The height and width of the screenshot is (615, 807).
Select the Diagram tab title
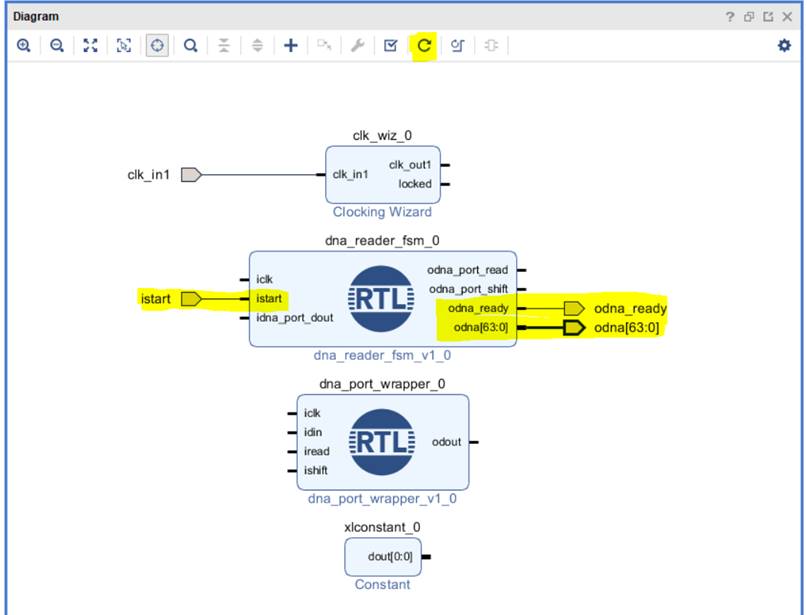click(x=35, y=17)
